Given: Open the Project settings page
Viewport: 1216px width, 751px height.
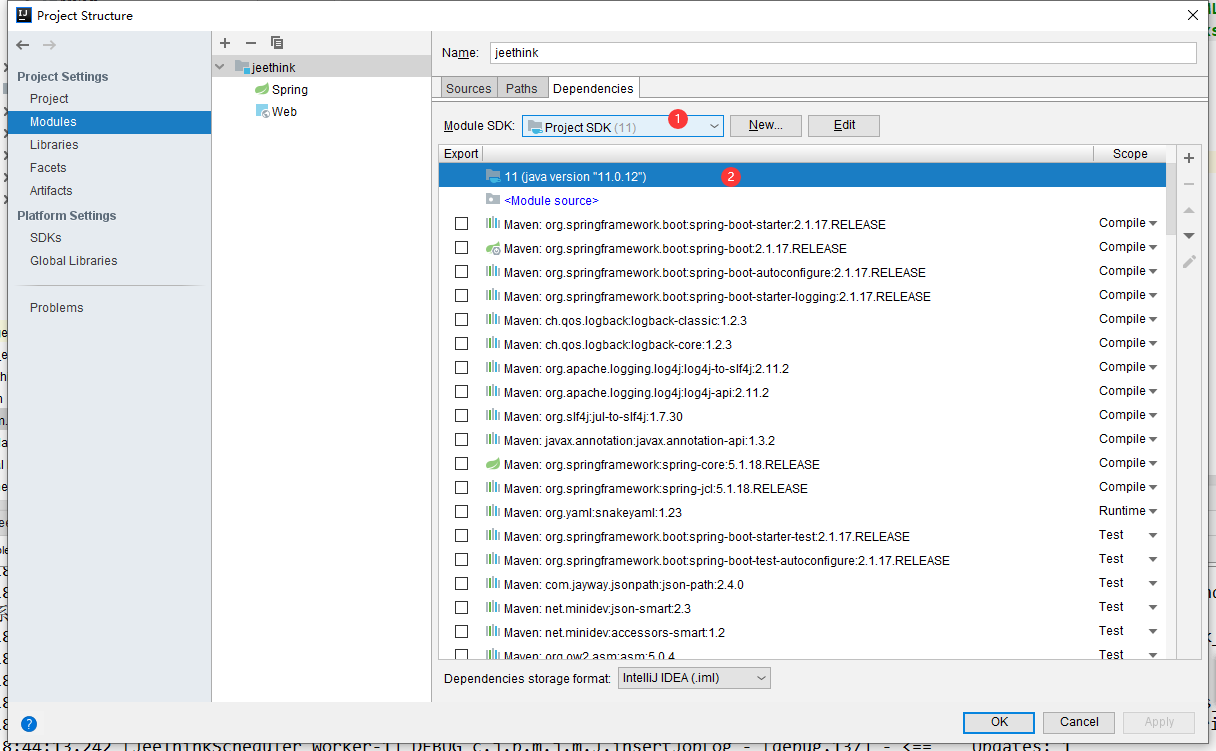Looking at the screenshot, I should pyautogui.click(x=49, y=99).
